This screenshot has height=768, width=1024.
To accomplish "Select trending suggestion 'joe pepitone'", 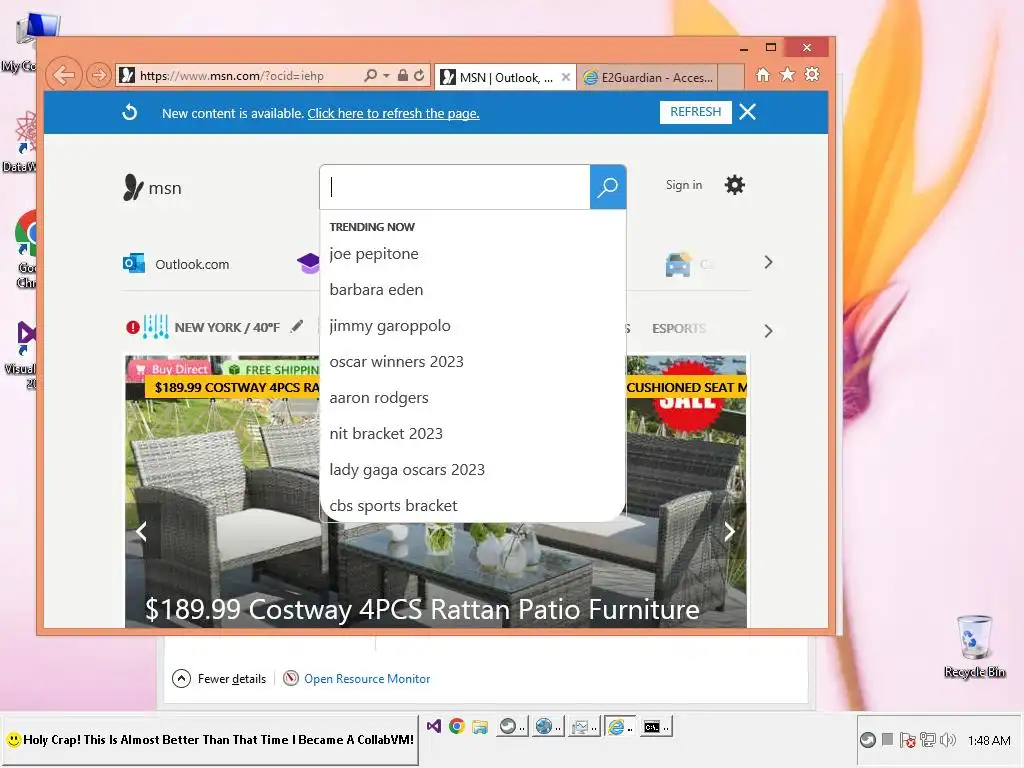I will (374, 254).
